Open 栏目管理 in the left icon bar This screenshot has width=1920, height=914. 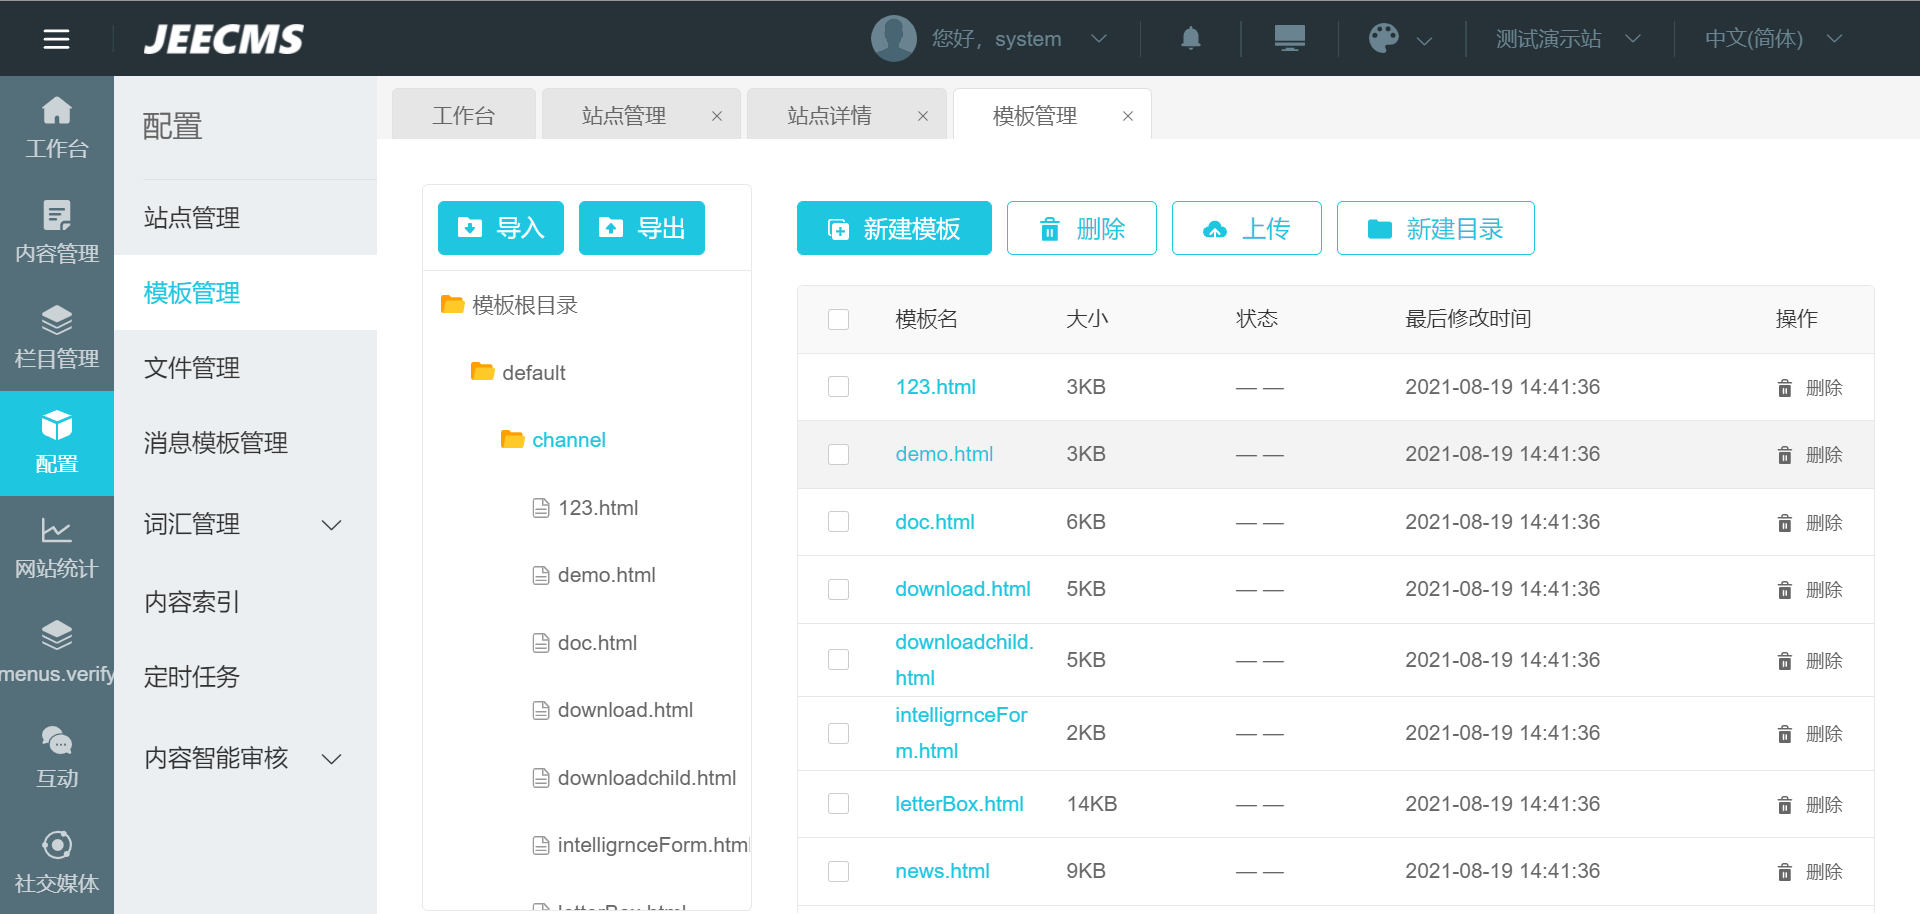[x=57, y=338]
